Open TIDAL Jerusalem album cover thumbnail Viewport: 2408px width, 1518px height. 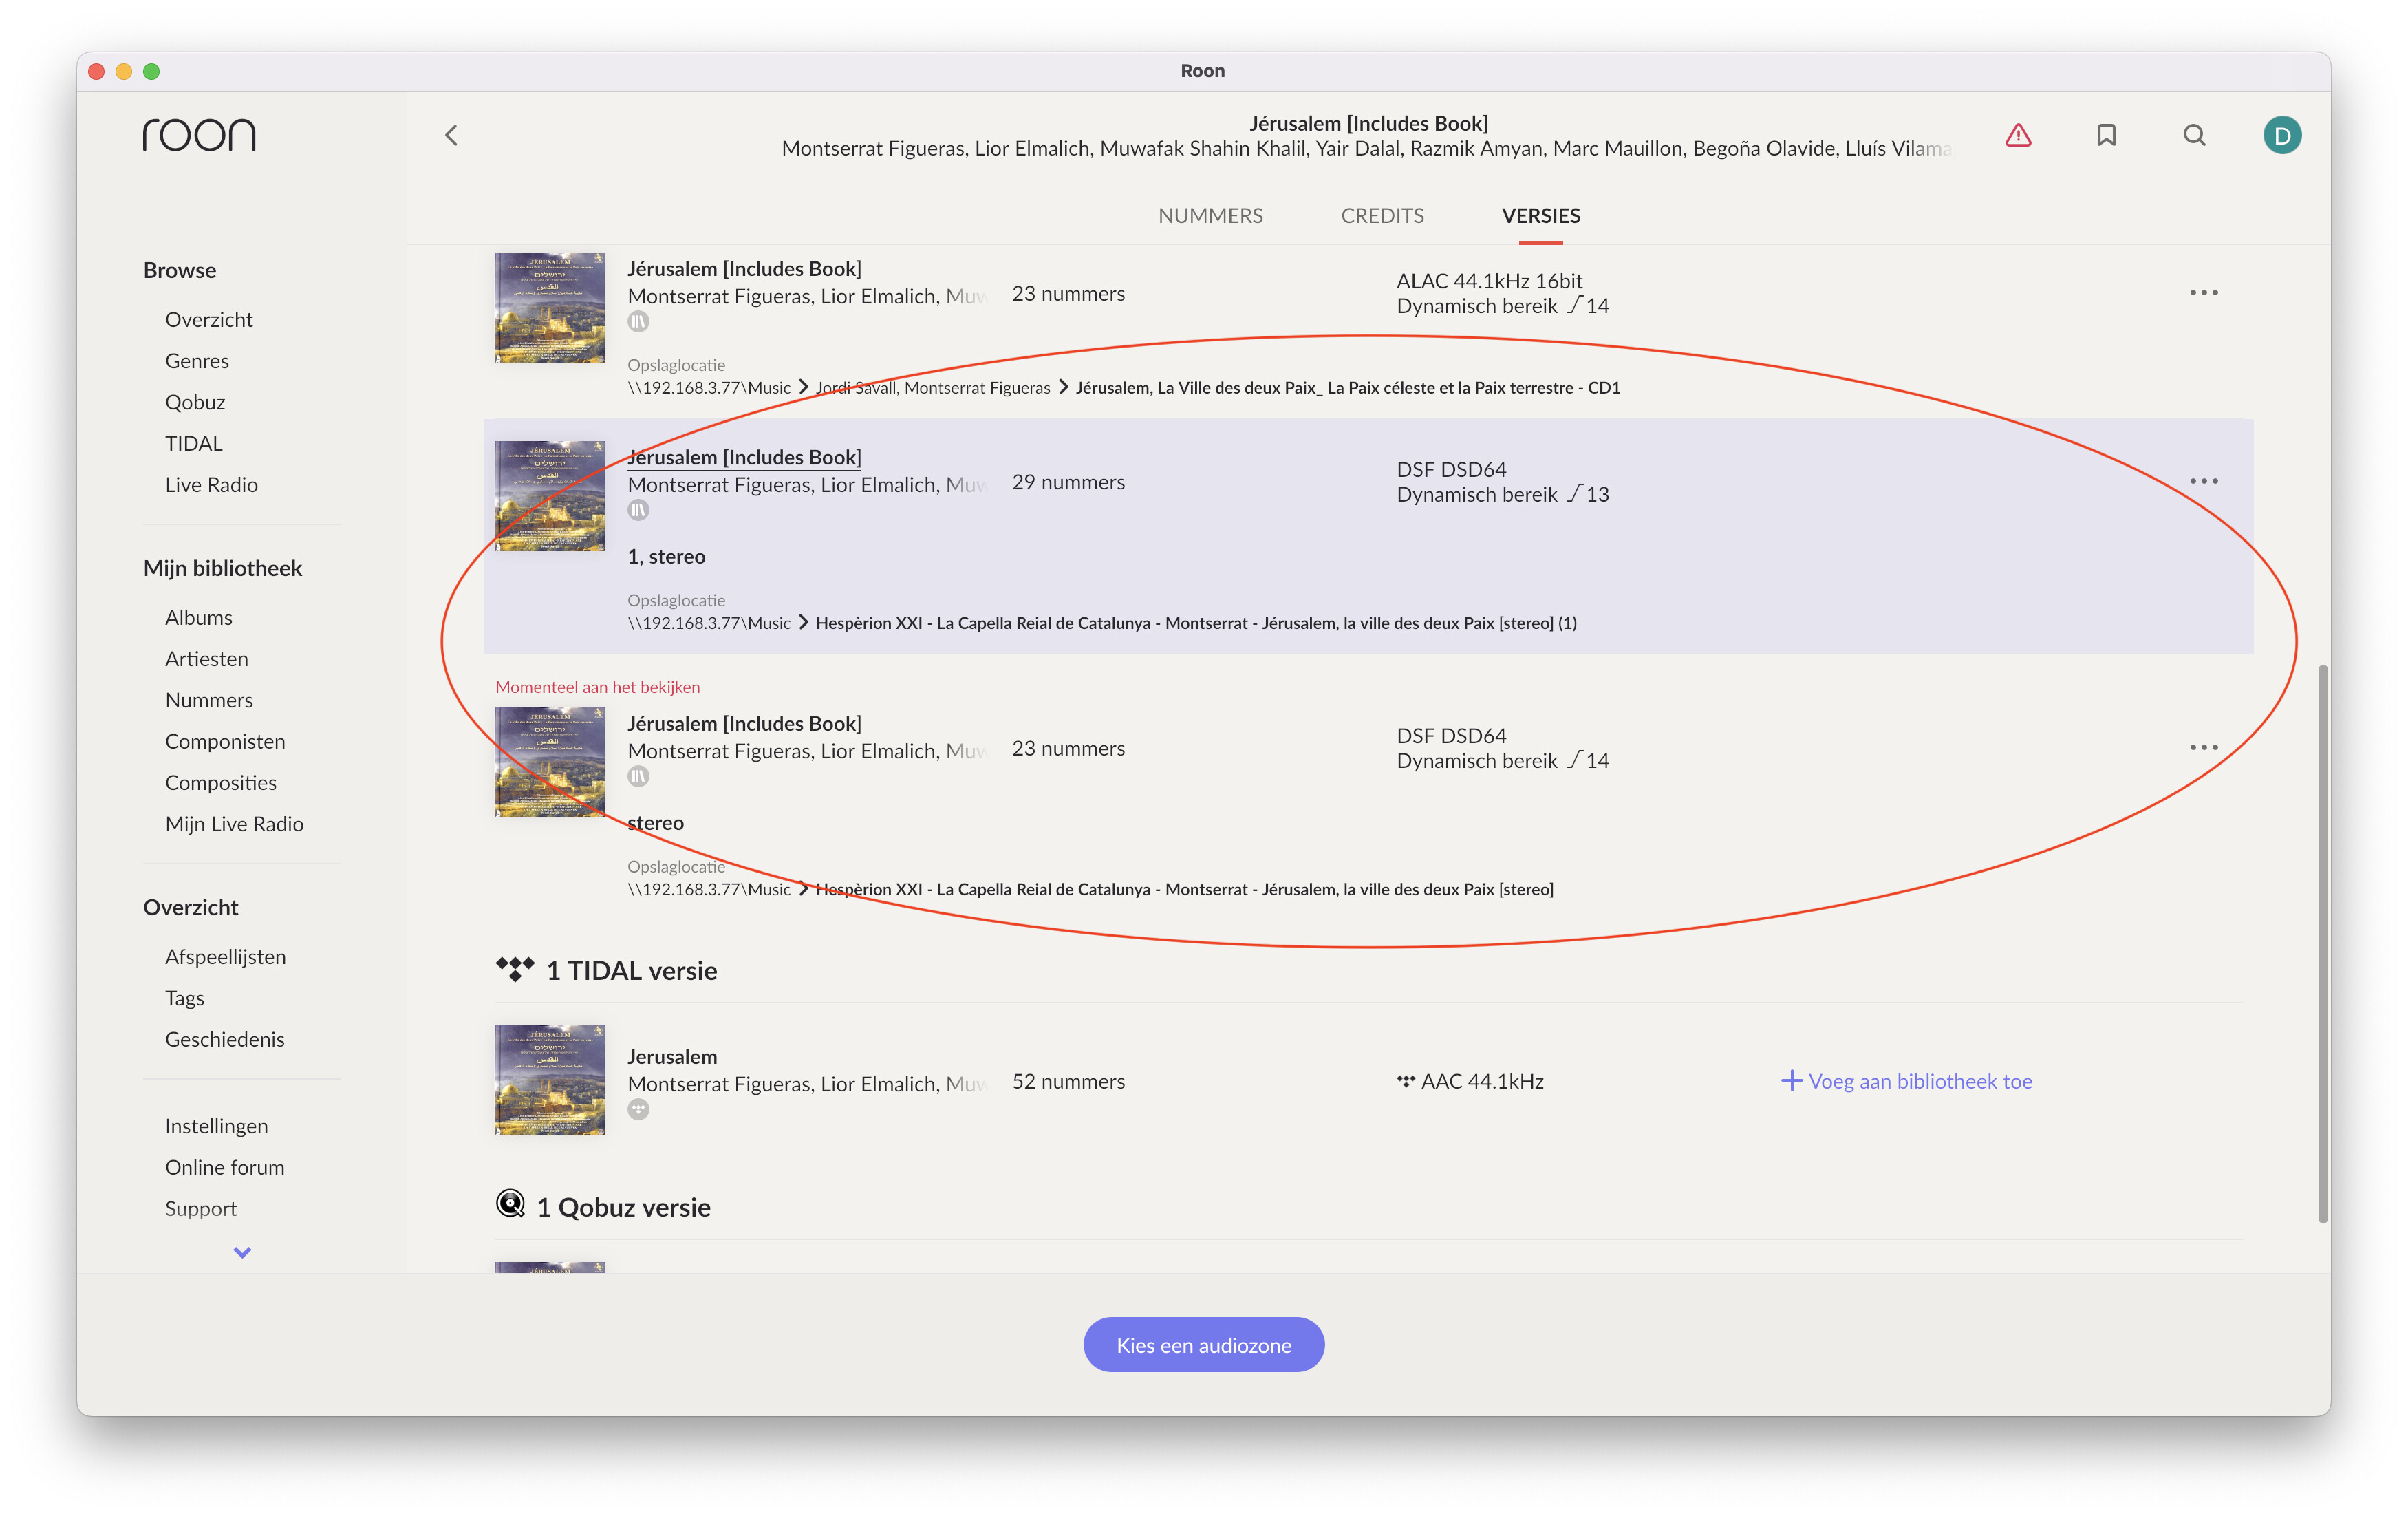tap(550, 1080)
